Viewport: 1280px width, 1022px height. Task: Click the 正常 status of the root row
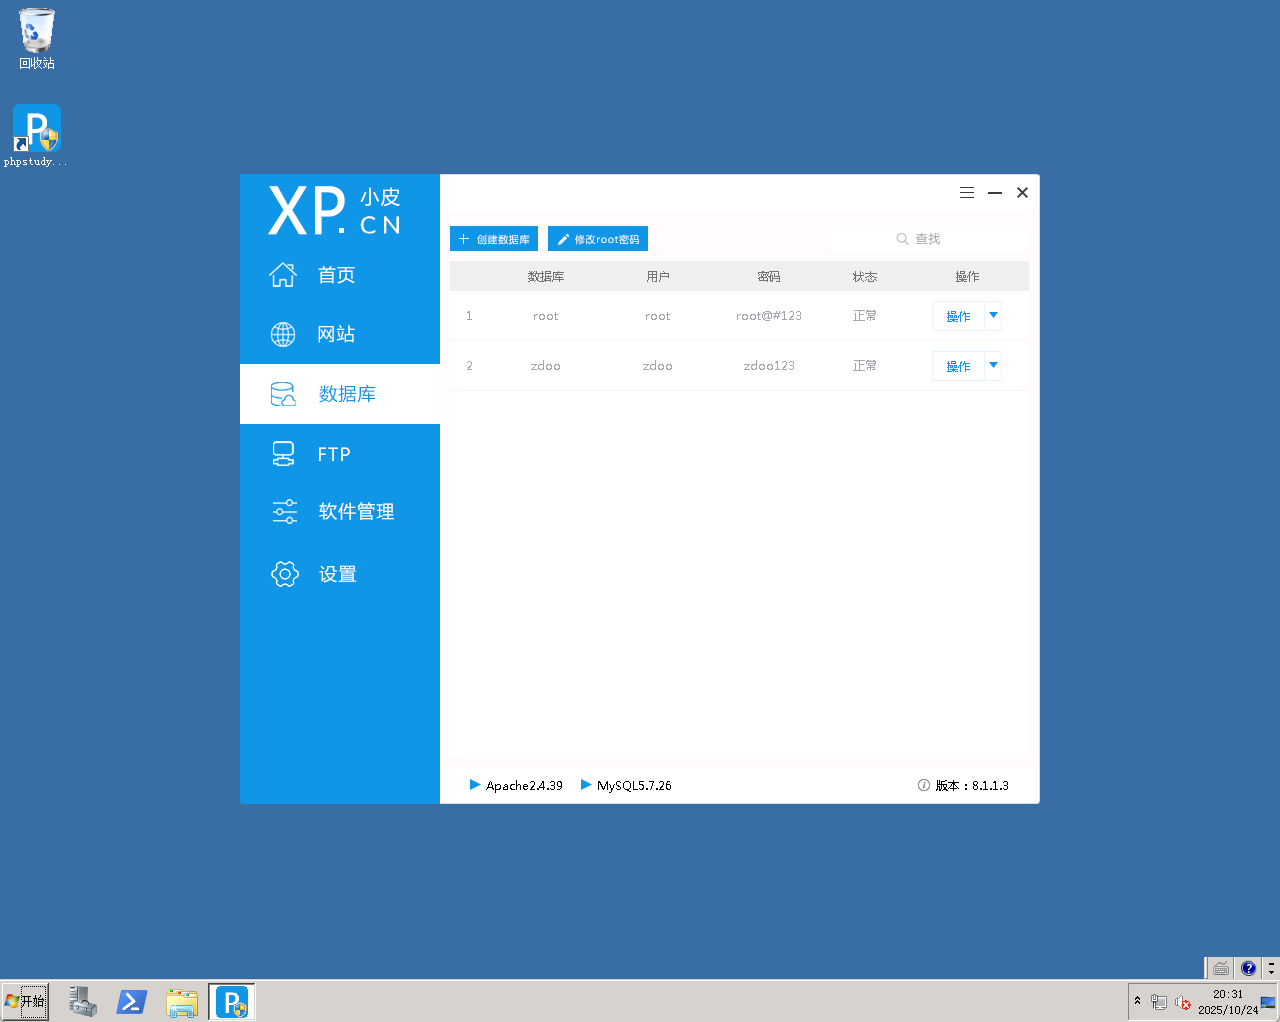(865, 316)
